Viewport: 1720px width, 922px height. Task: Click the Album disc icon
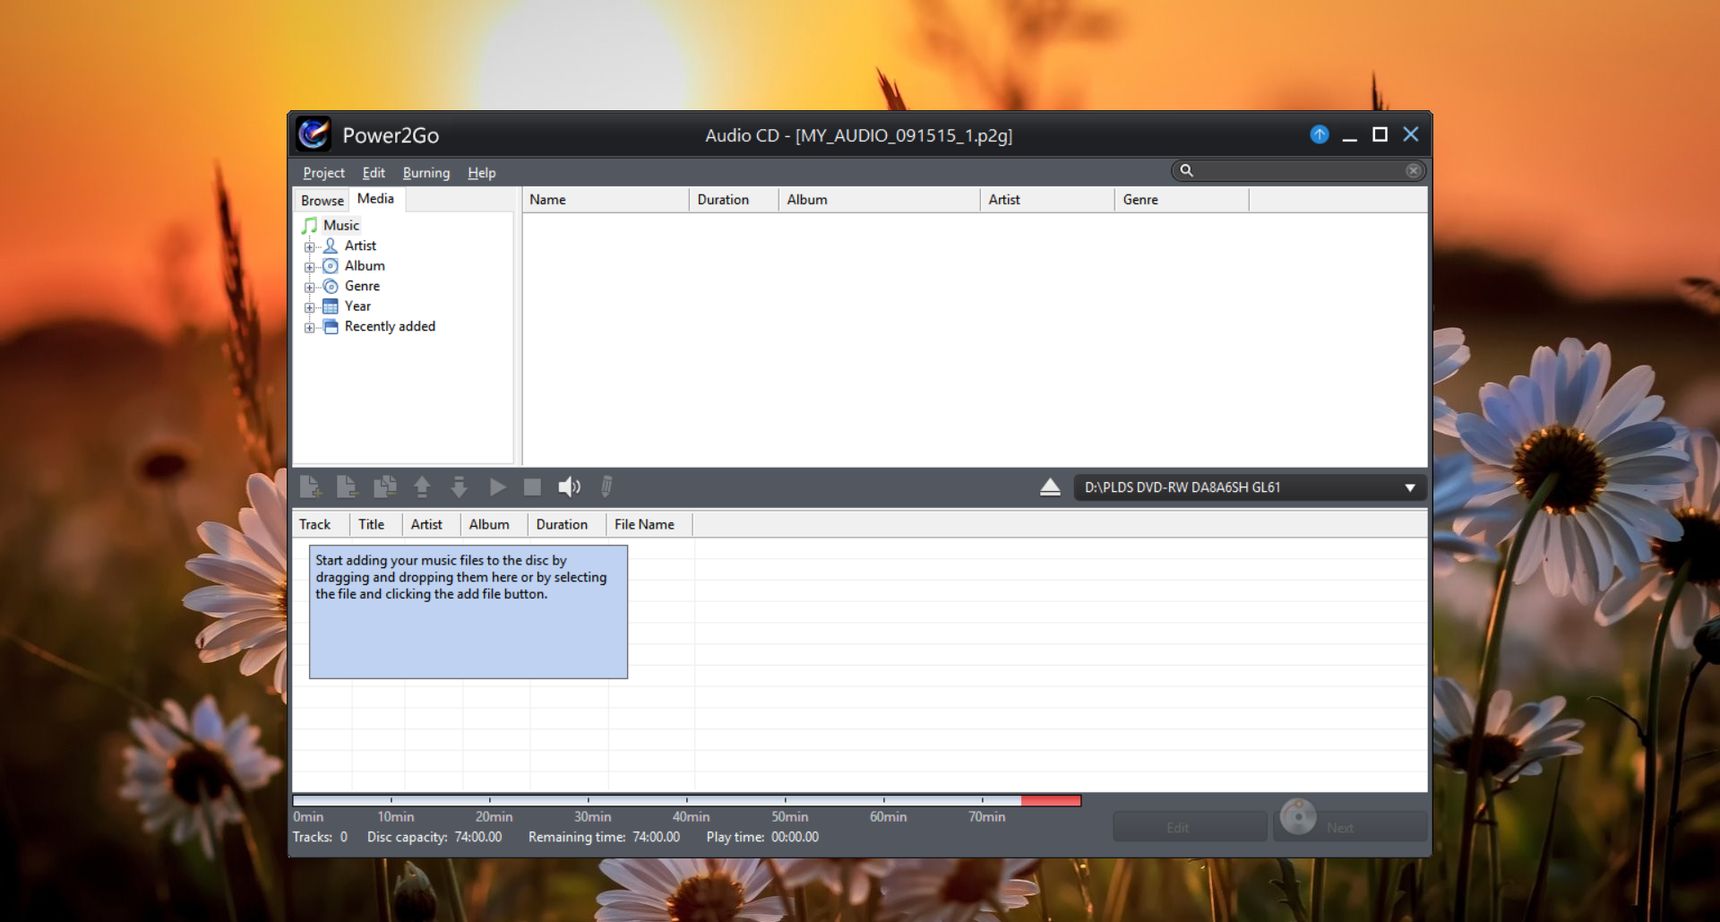[330, 266]
